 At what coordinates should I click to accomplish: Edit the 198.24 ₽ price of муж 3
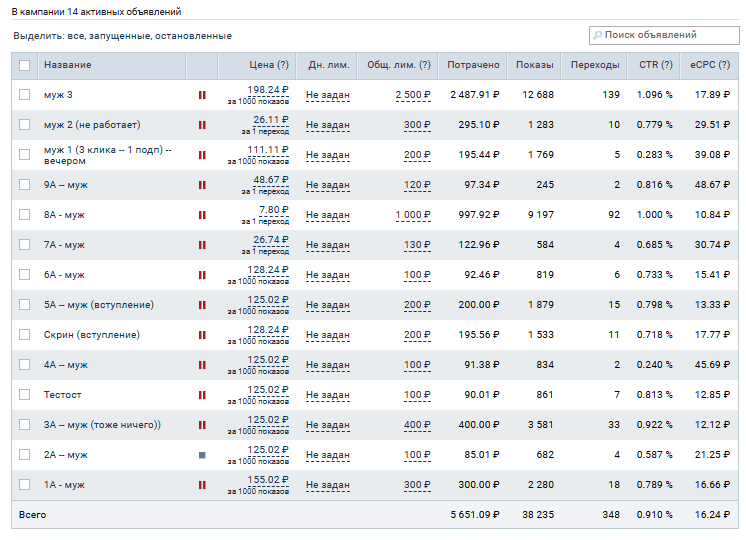(267, 89)
